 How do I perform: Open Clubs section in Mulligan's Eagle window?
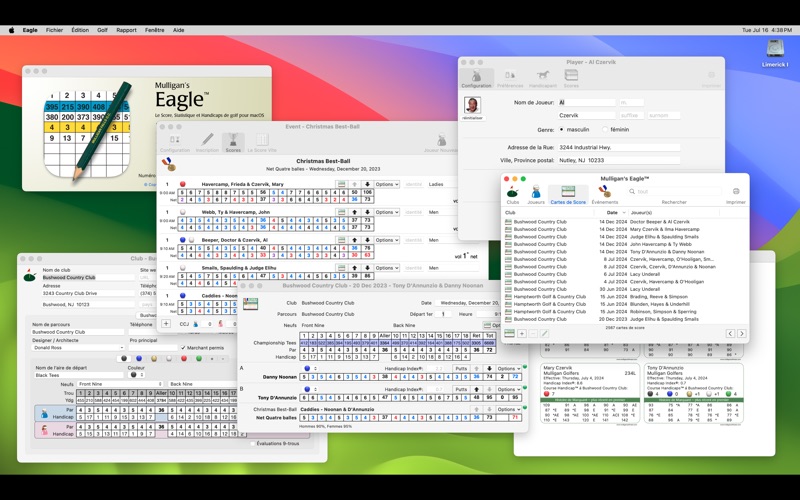[x=512, y=195]
